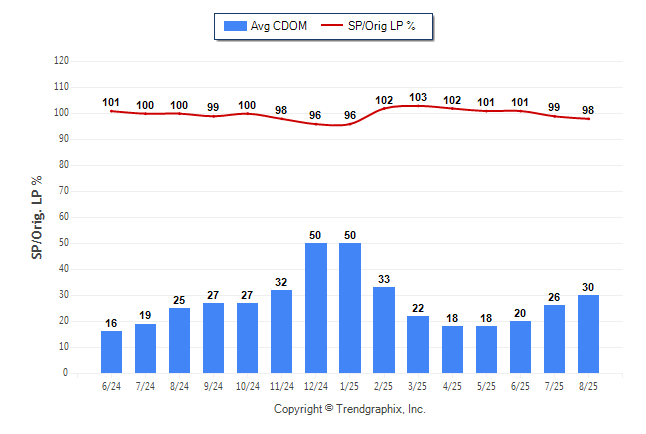Click the line label '98' above 8/25
Viewport: 646px width, 434px height.
(x=588, y=110)
